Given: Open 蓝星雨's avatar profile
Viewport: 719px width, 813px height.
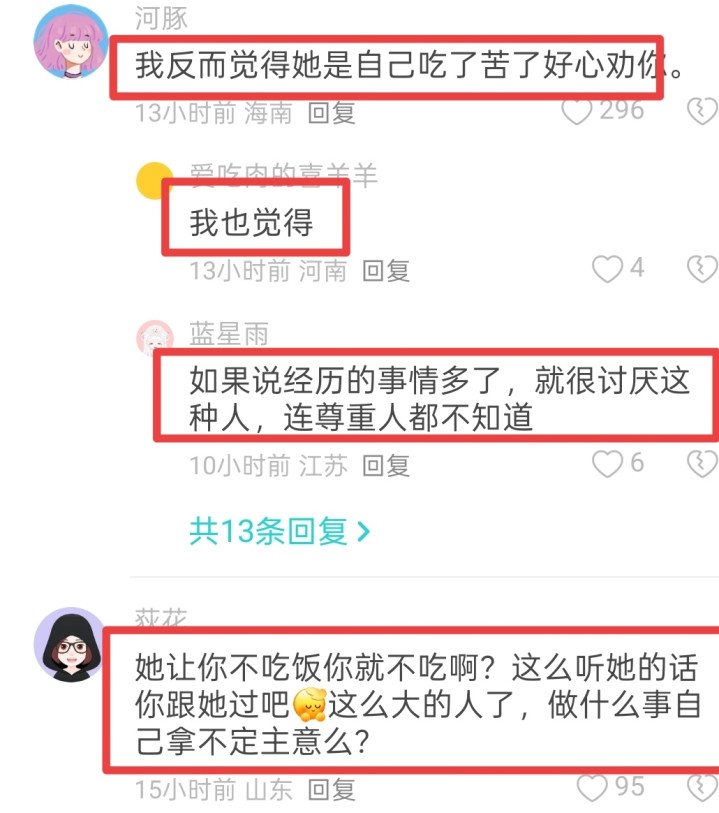Looking at the screenshot, I should [x=154, y=339].
